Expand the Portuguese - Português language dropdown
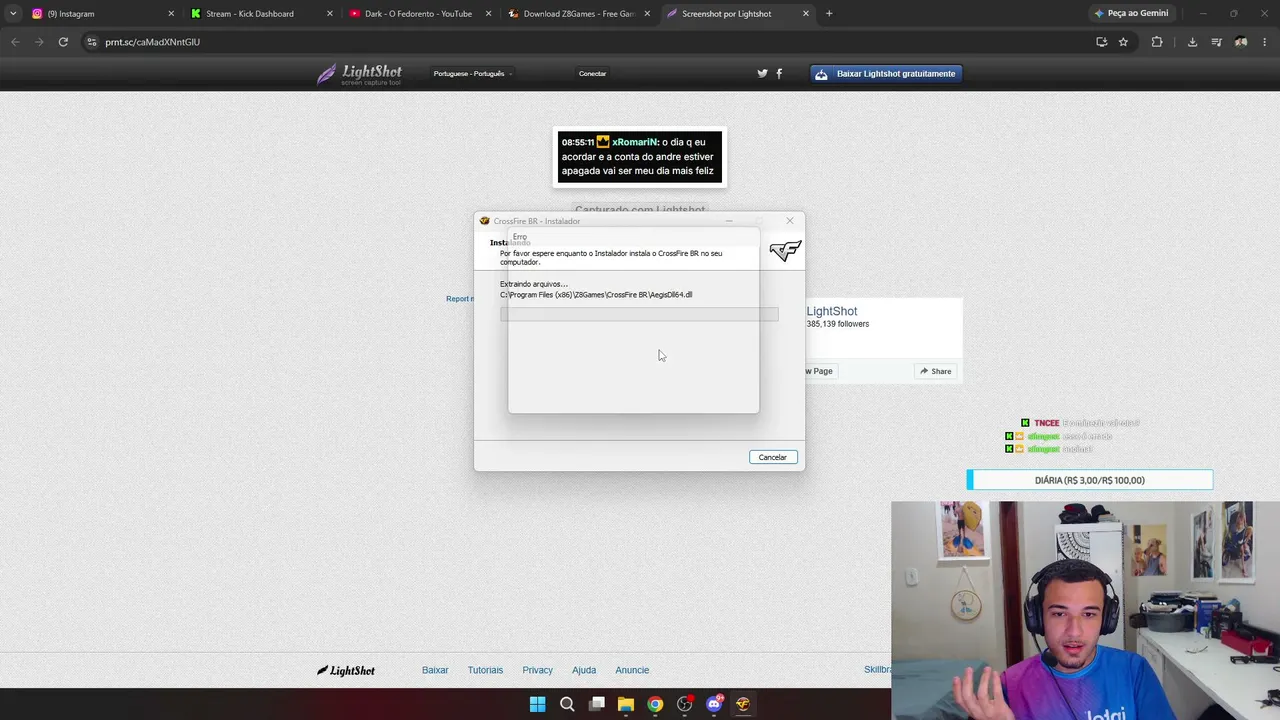1280x720 pixels. [472, 74]
